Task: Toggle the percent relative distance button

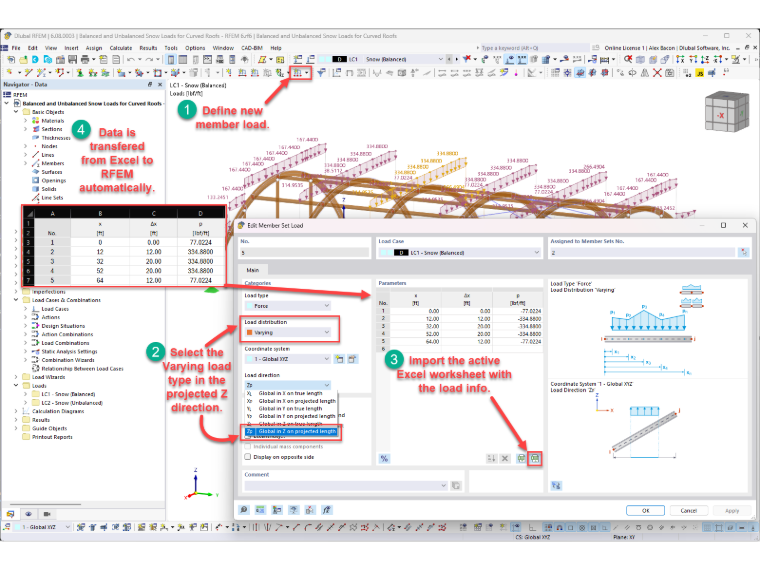Action: point(384,458)
